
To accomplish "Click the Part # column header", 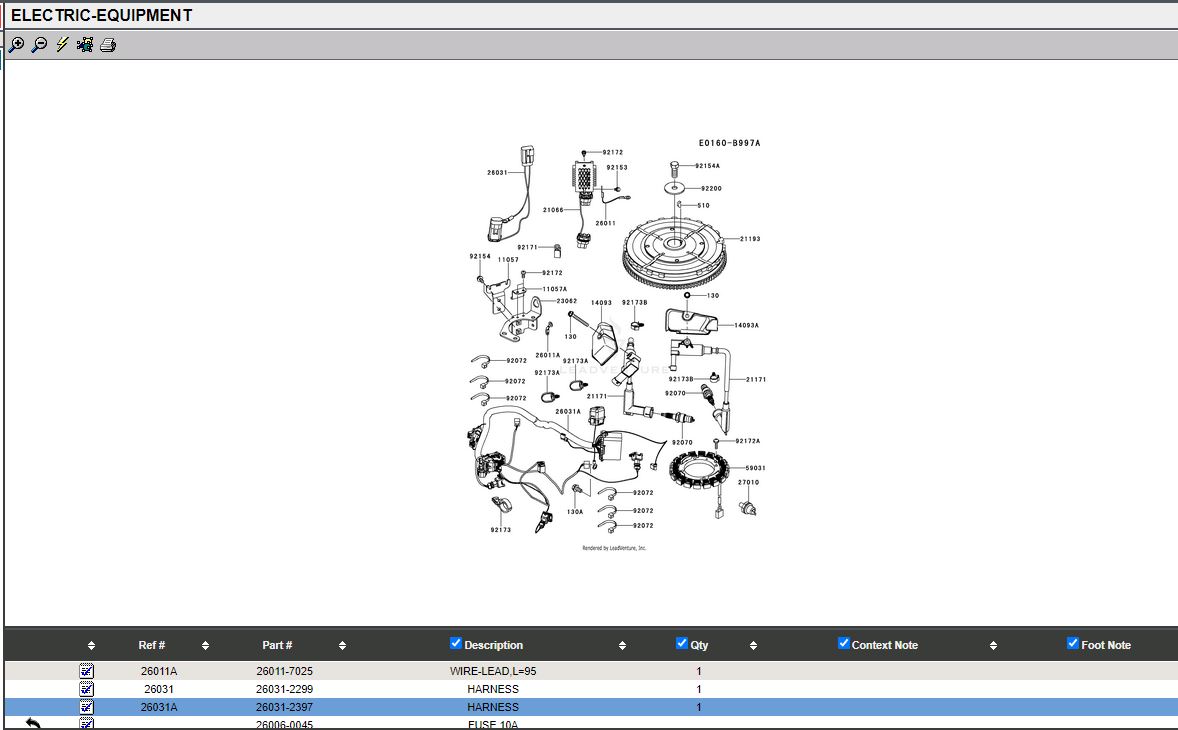I will (277, 645).
